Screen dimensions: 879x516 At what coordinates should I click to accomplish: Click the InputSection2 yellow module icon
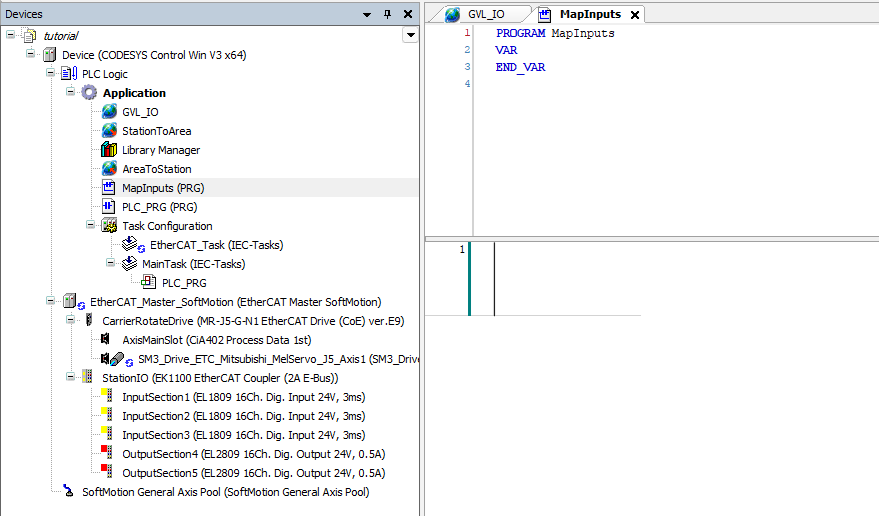click(107, 415)
